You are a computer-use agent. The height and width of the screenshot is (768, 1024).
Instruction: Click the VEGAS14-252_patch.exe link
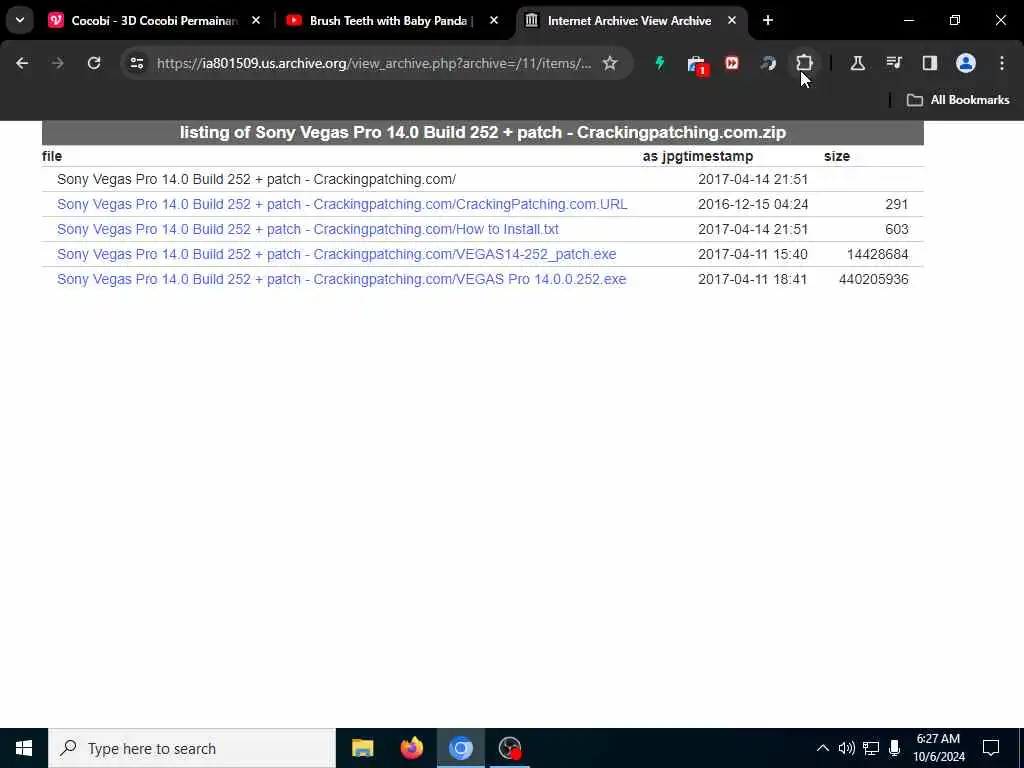[x=336, y=254]
